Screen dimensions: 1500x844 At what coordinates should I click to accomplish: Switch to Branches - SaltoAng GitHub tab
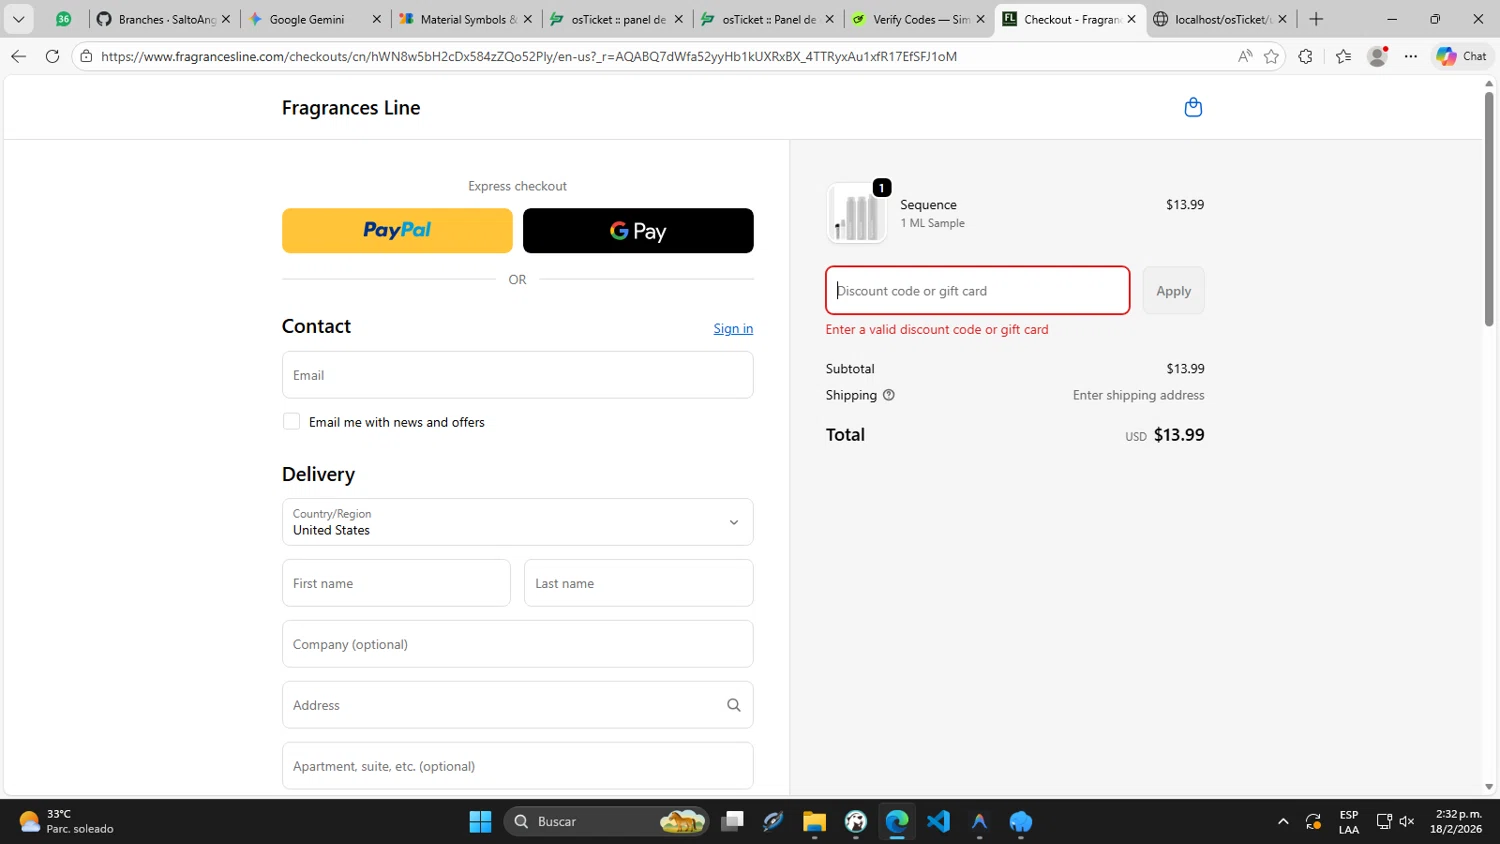point(164,19)
